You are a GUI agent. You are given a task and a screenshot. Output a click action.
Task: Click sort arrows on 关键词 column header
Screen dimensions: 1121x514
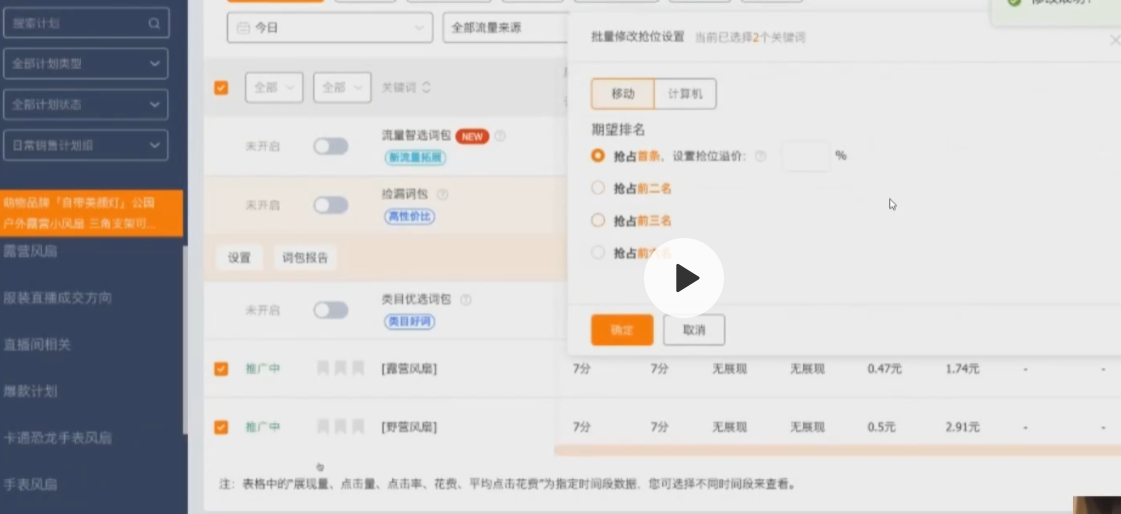point(427,88)
